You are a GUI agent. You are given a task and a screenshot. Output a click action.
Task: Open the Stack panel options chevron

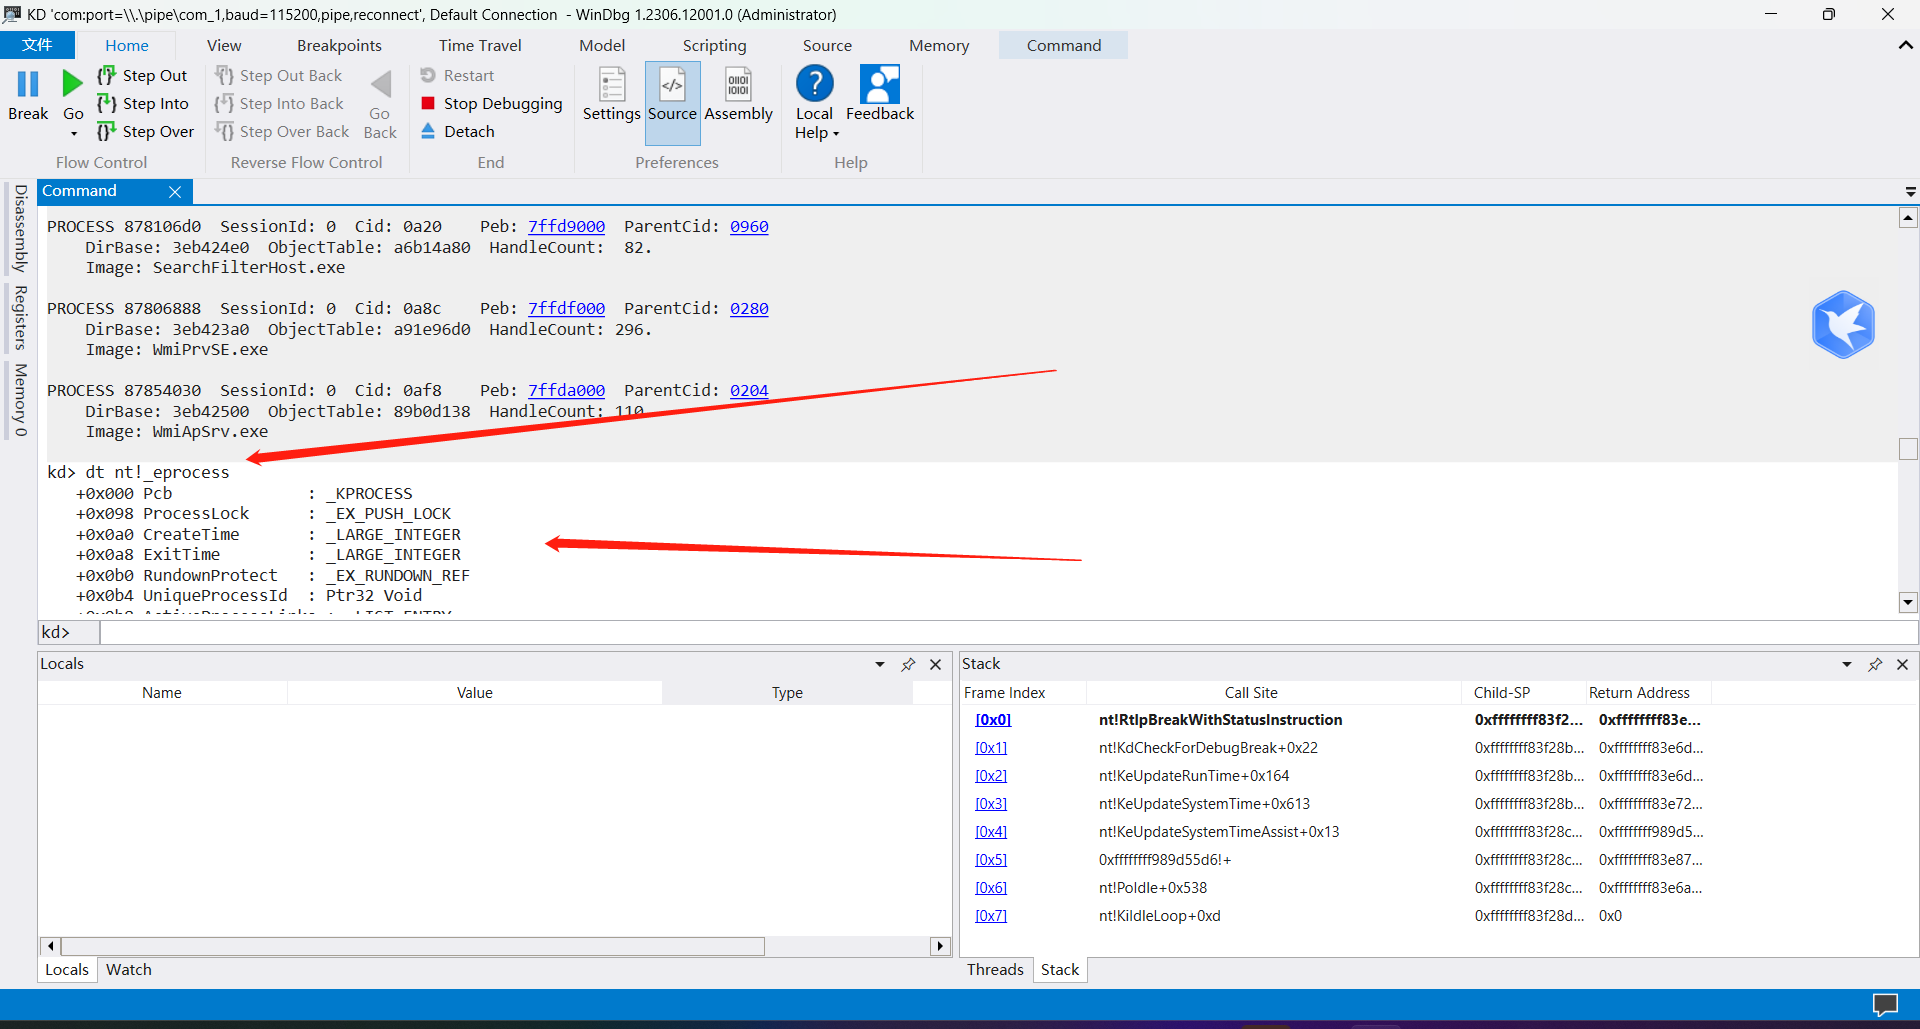(x=1846, y=664)
